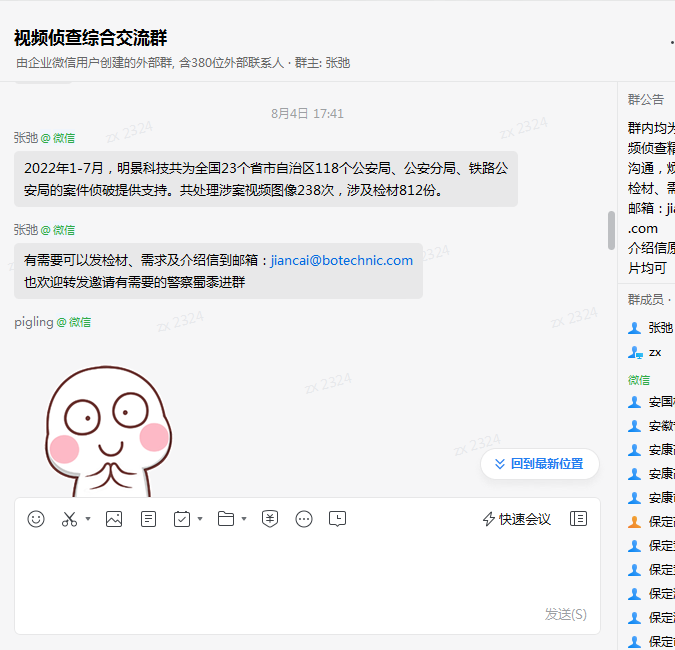Expand the screenshot tool dropdown arrow
The height and width of the screenshot is (650, 675).
(x=88, y=519)
